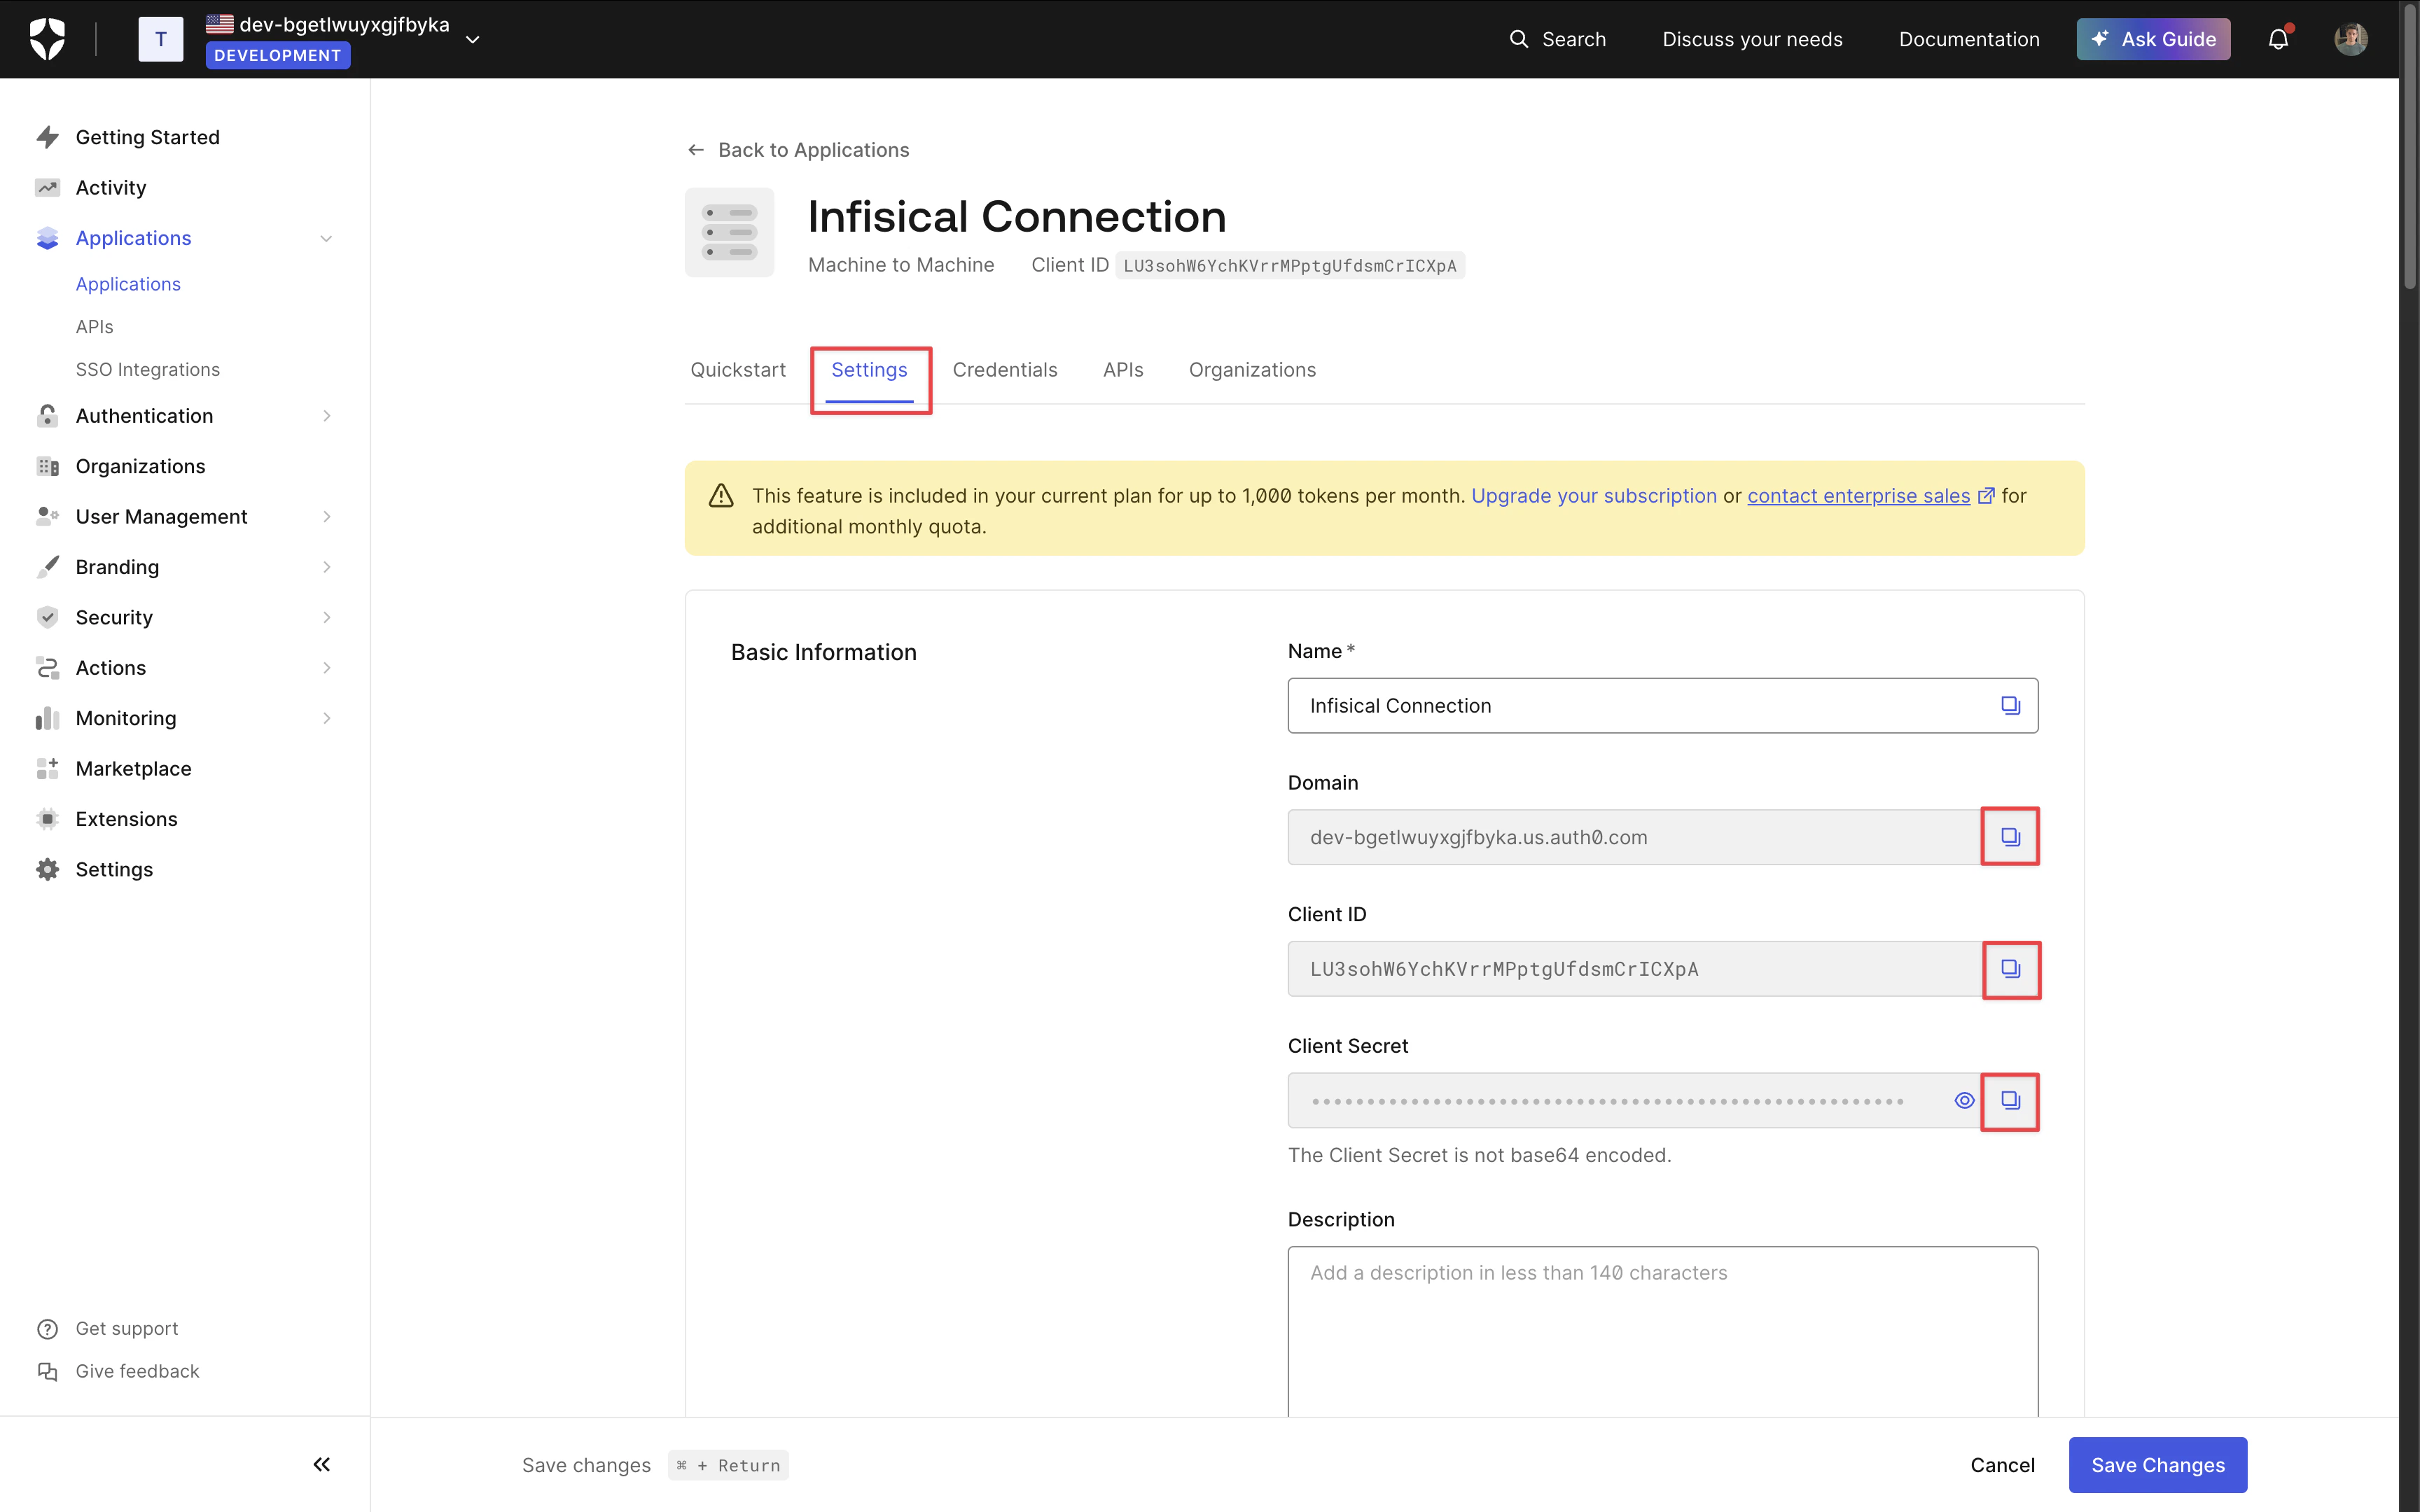Collapse the sidebar with double chevron
Image resolution: width=2420 pixels, height=1512 pixels.
321,1464
